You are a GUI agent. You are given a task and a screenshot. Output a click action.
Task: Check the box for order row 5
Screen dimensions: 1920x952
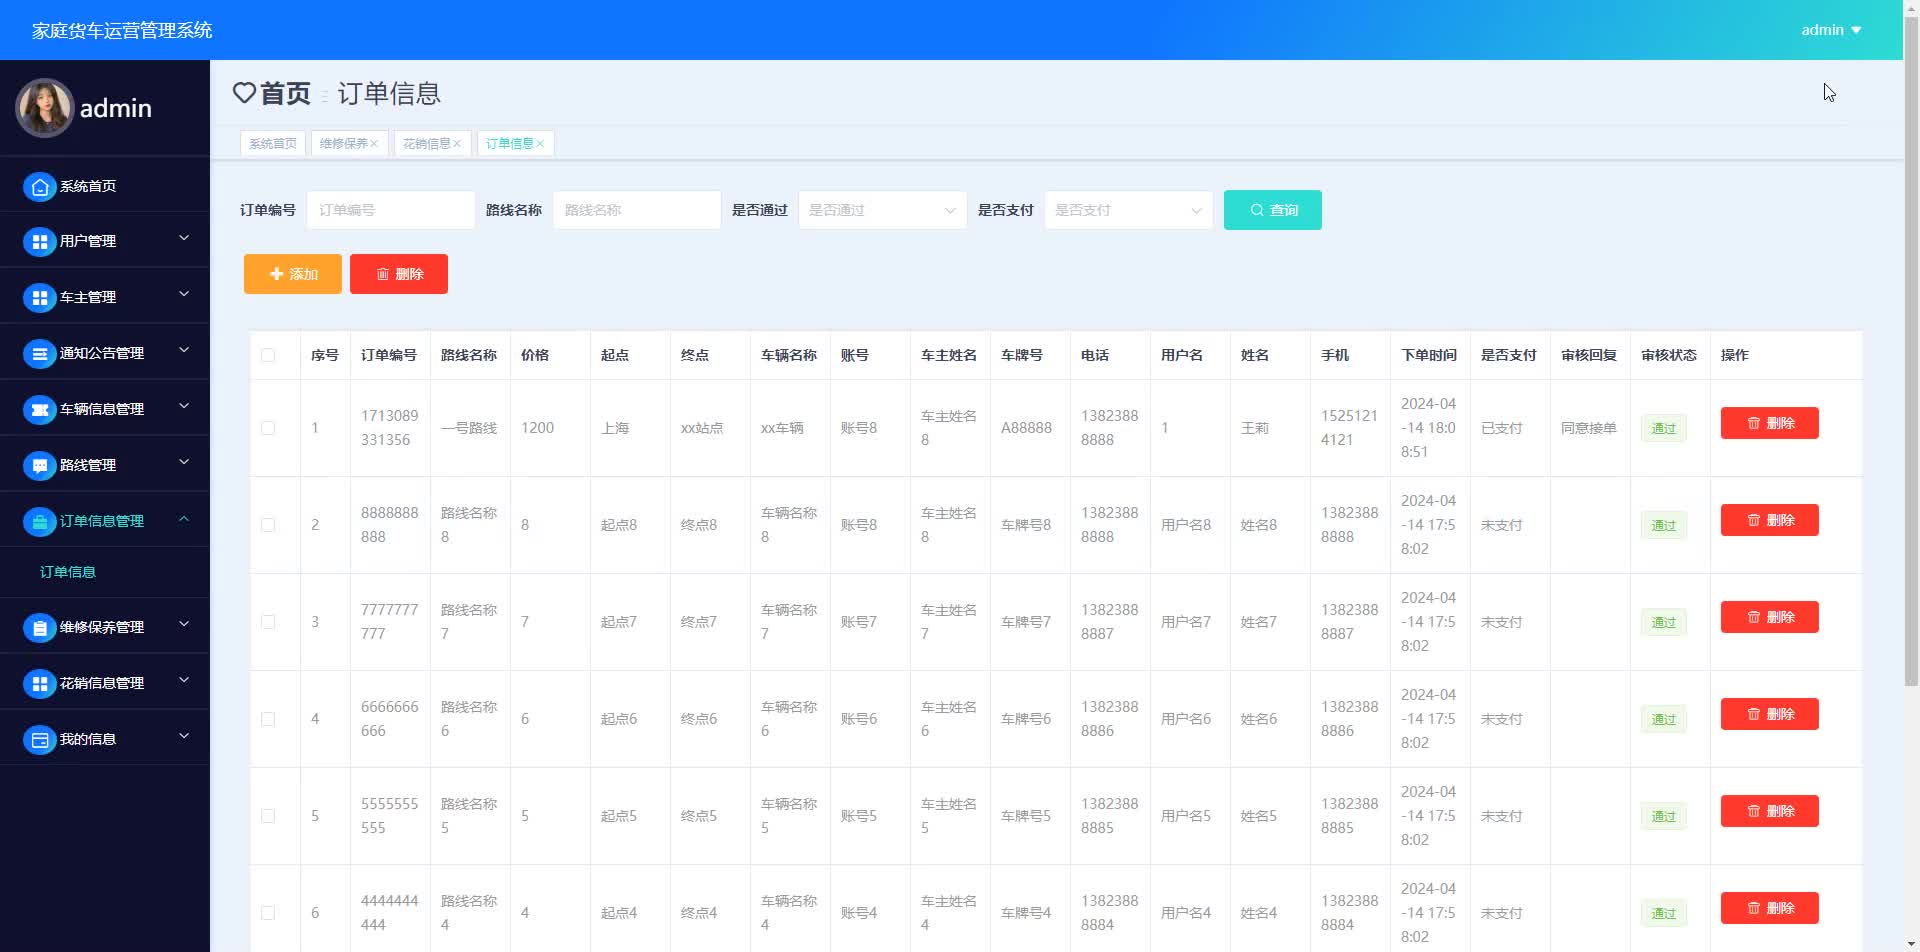pos(268,816)
